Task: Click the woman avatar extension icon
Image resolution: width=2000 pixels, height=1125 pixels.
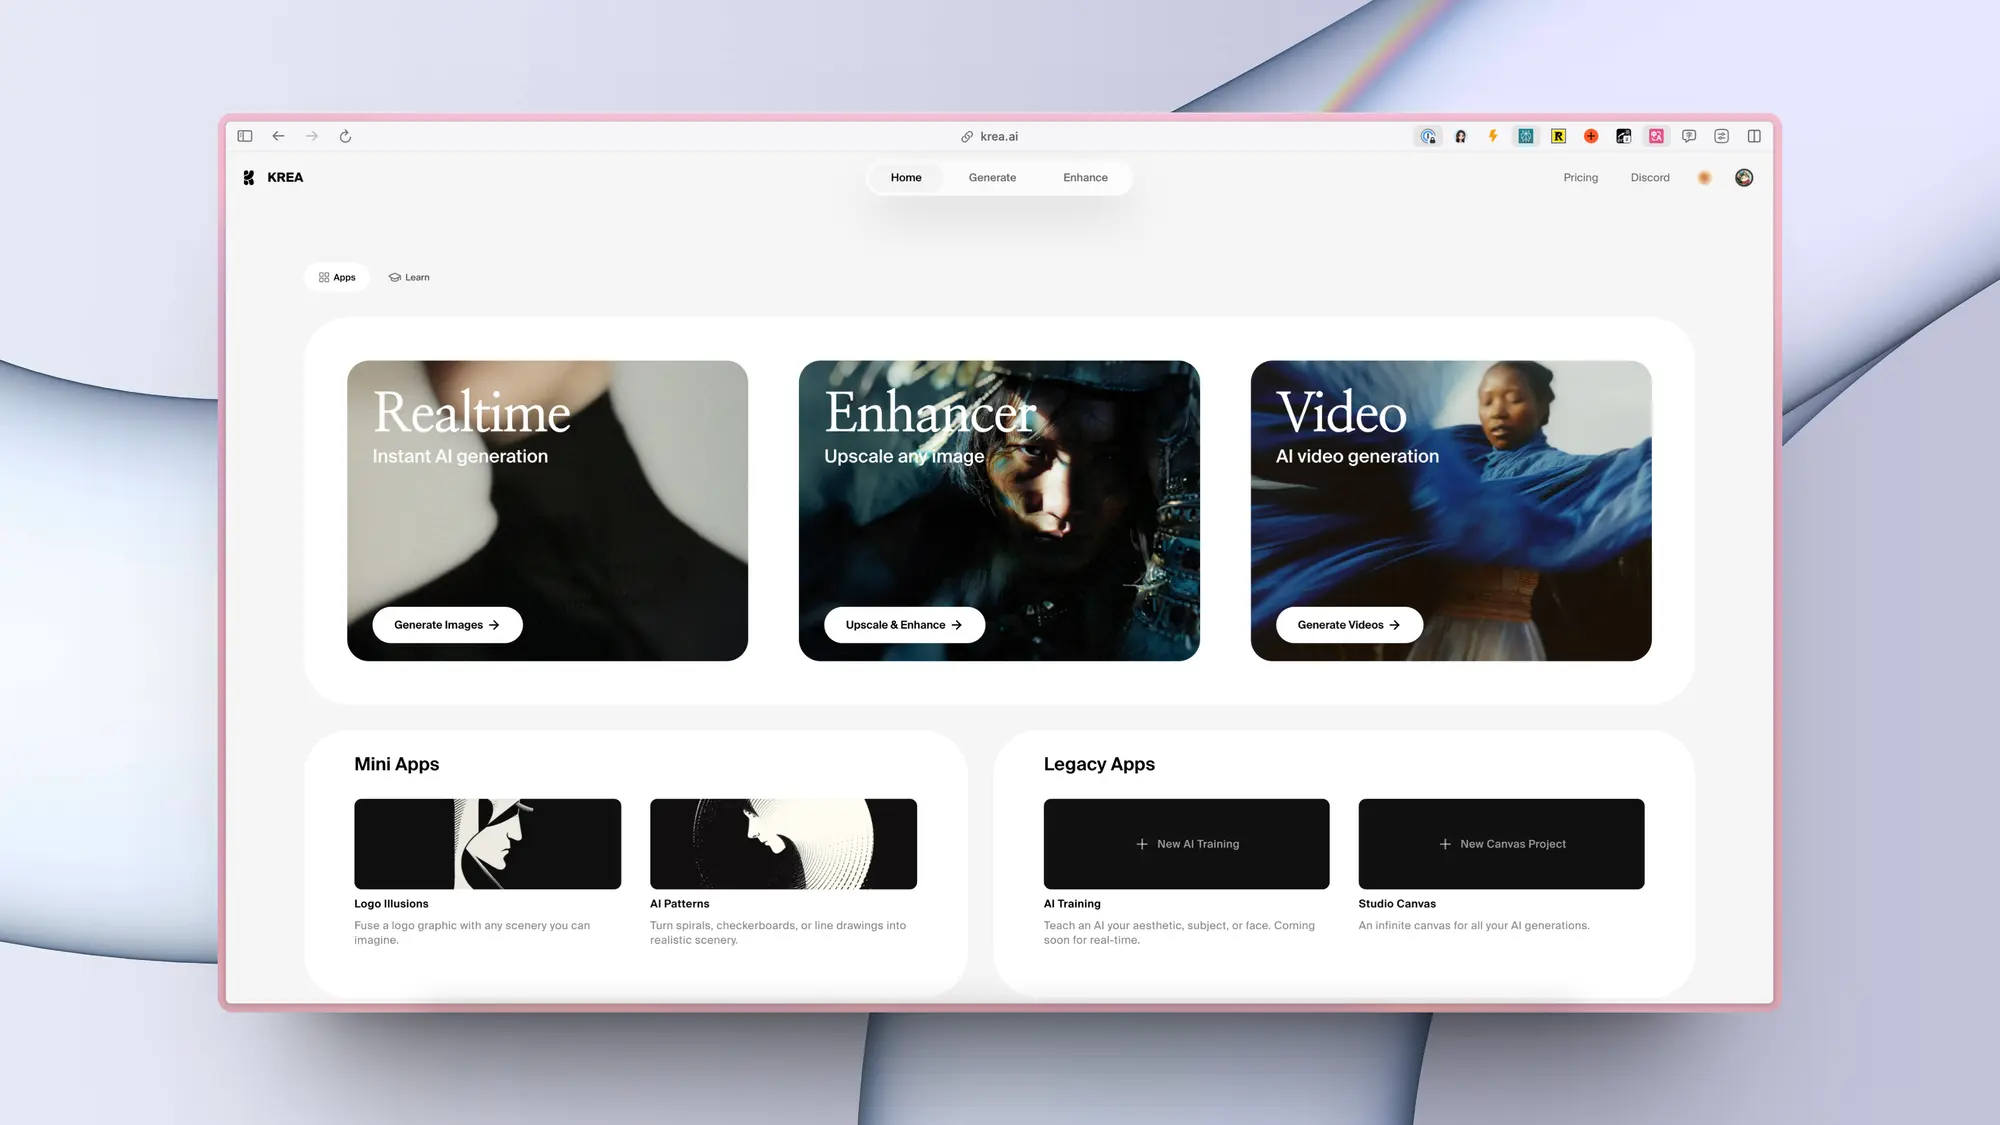Action: pyautogui.click(x=1461, y=136)
